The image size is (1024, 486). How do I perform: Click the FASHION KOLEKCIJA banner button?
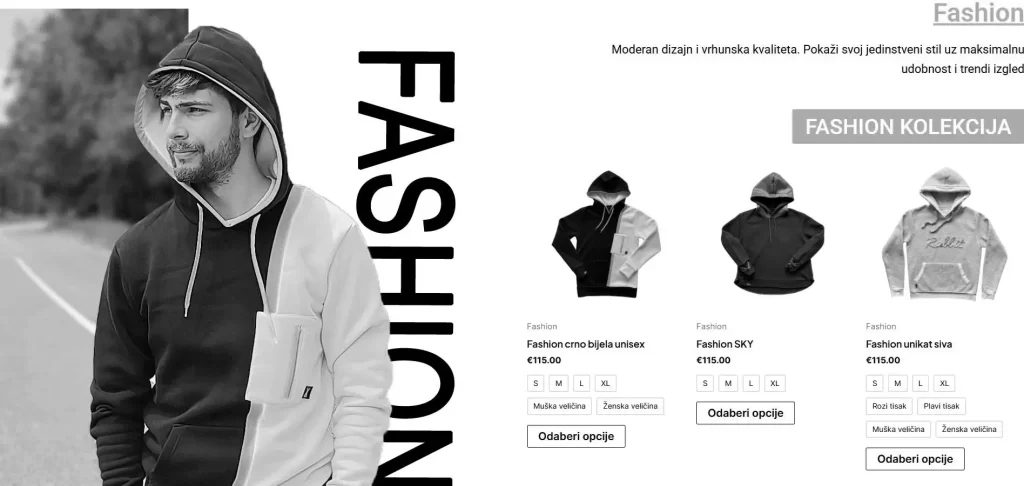(x=908, y=127)
